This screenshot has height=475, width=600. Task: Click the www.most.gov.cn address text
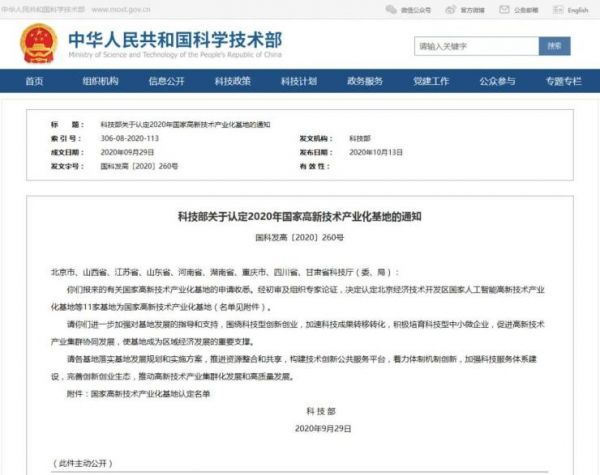tap(121, 9)
